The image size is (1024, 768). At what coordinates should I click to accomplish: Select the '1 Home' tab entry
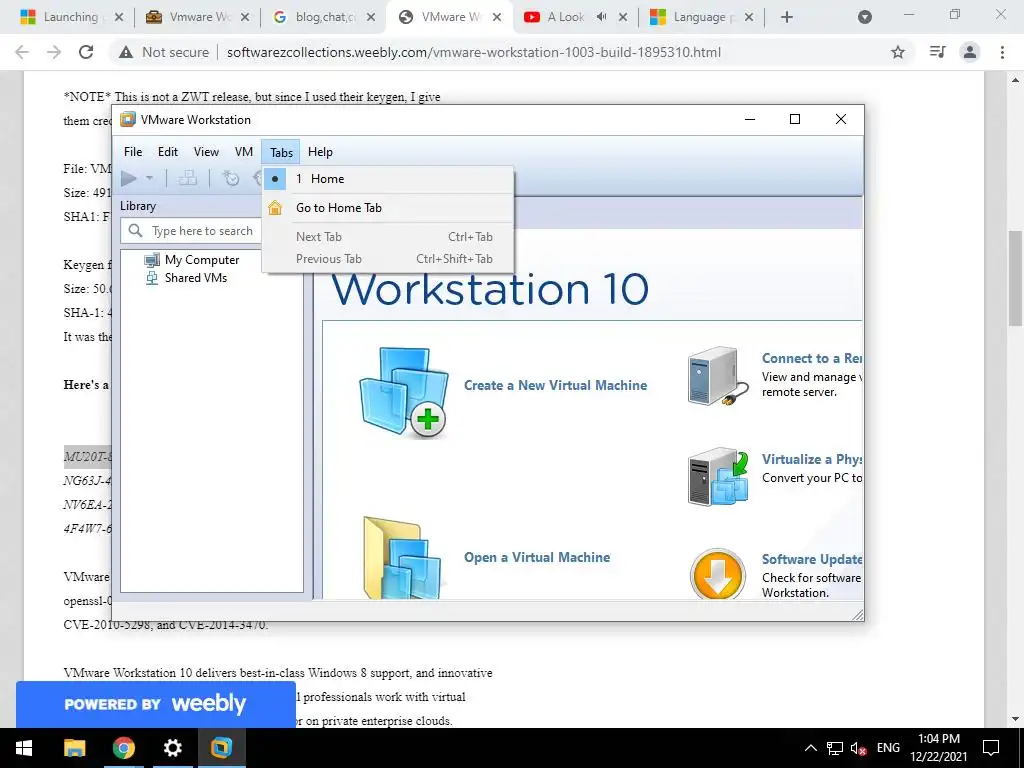(388, 179)
